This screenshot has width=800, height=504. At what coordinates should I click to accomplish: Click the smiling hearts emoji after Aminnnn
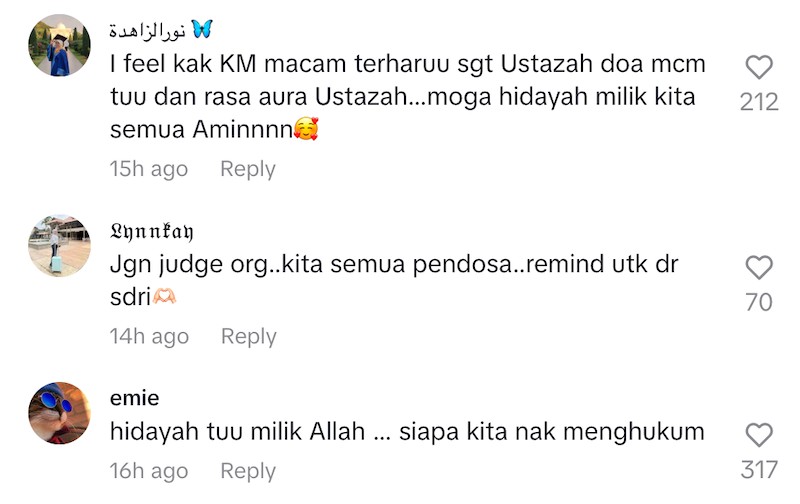point(306,129)
